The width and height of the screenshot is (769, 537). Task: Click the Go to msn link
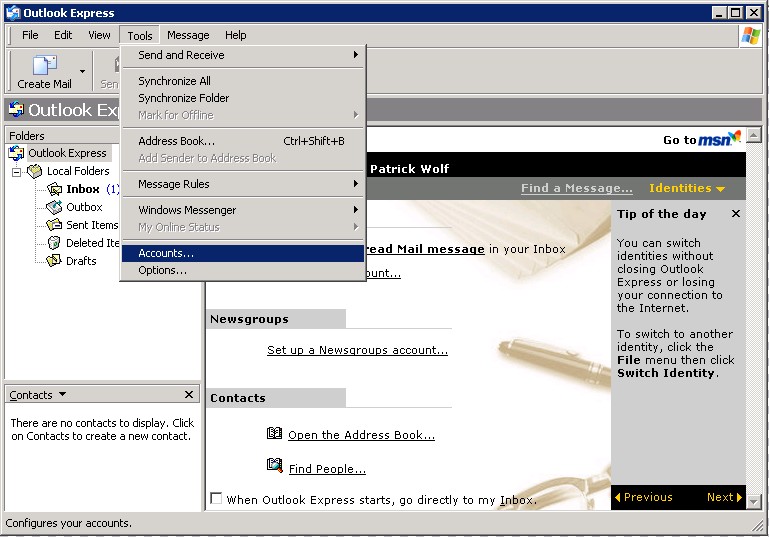tap(702, 138)
